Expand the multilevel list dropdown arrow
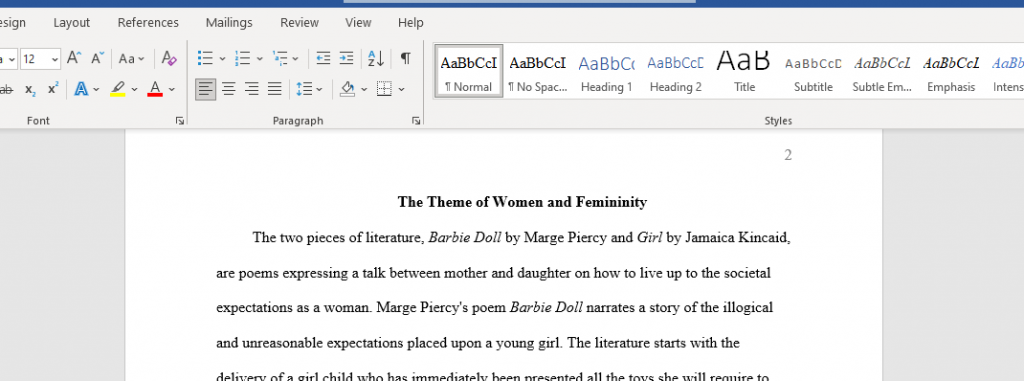Screen dimensions: 1024x381 point(296,59)
